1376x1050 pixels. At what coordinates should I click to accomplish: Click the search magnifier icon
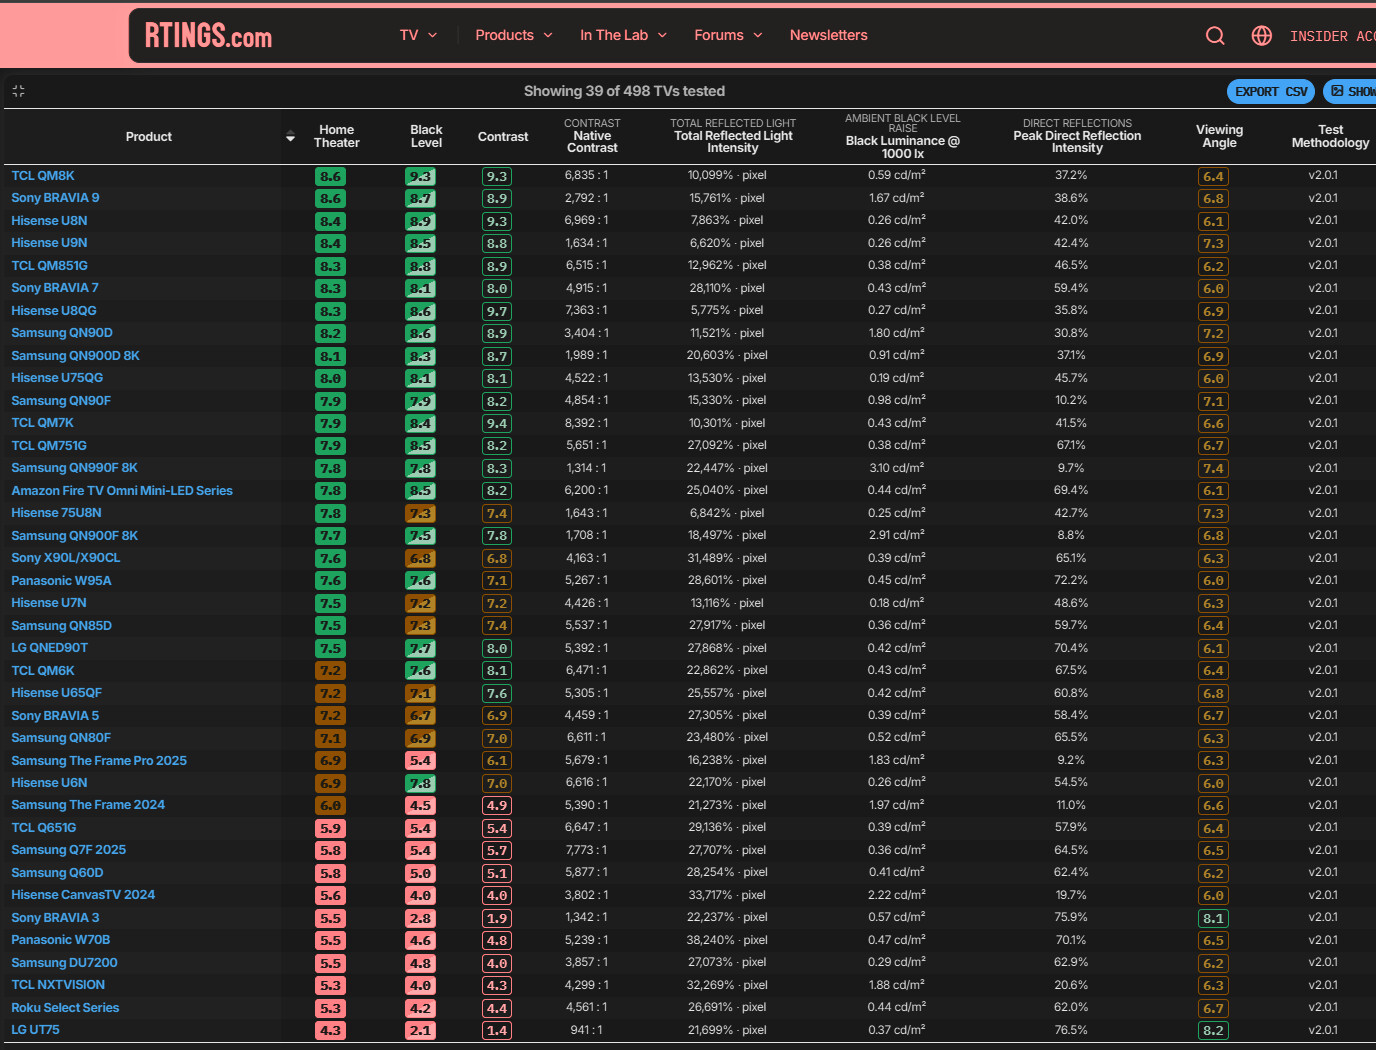[x=1215, y=36]
